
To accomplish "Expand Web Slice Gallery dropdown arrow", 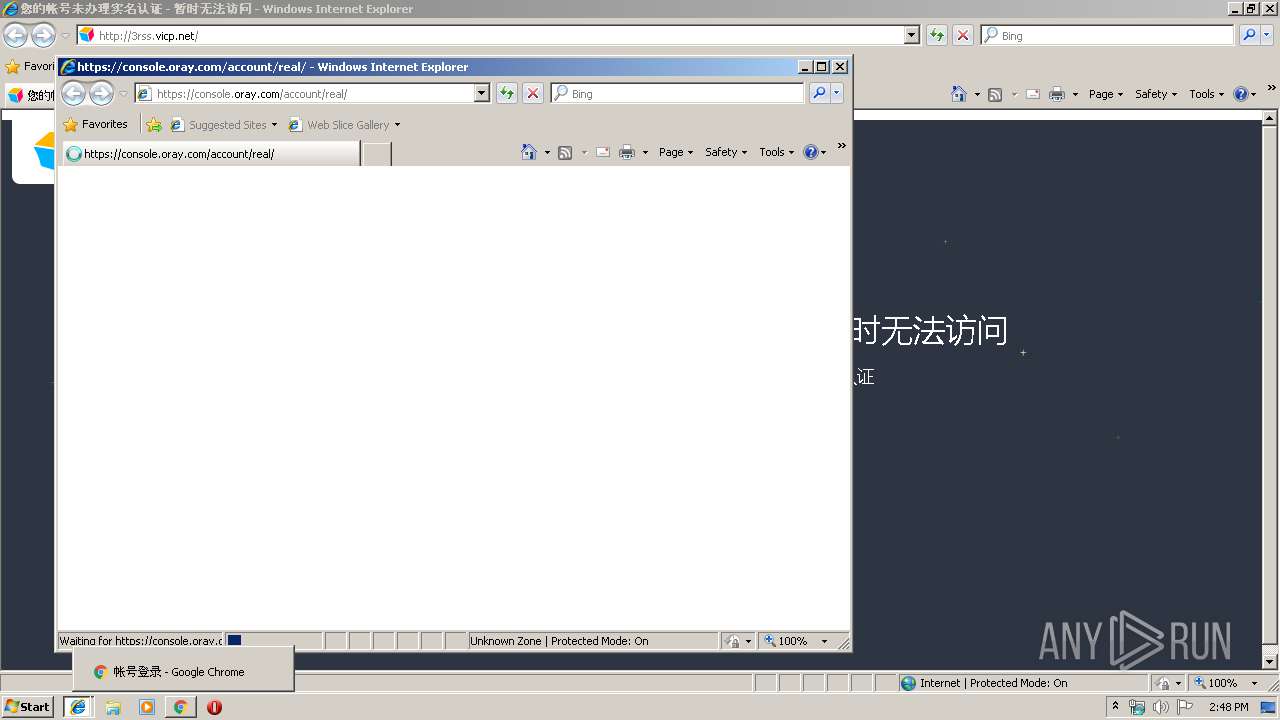I will coord(397,125).
